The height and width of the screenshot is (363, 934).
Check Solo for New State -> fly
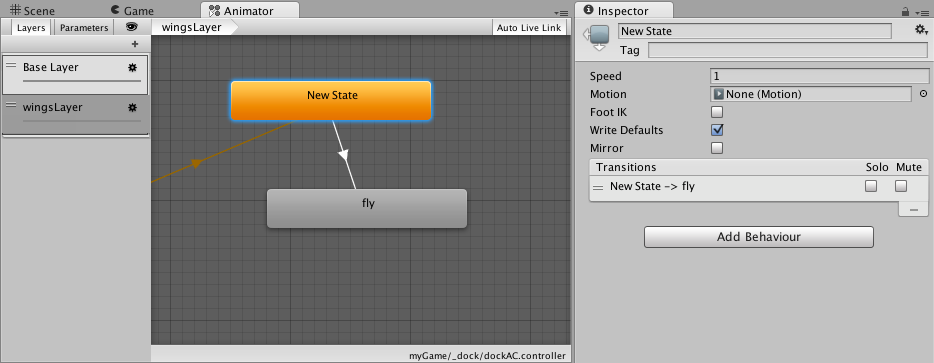871,186
